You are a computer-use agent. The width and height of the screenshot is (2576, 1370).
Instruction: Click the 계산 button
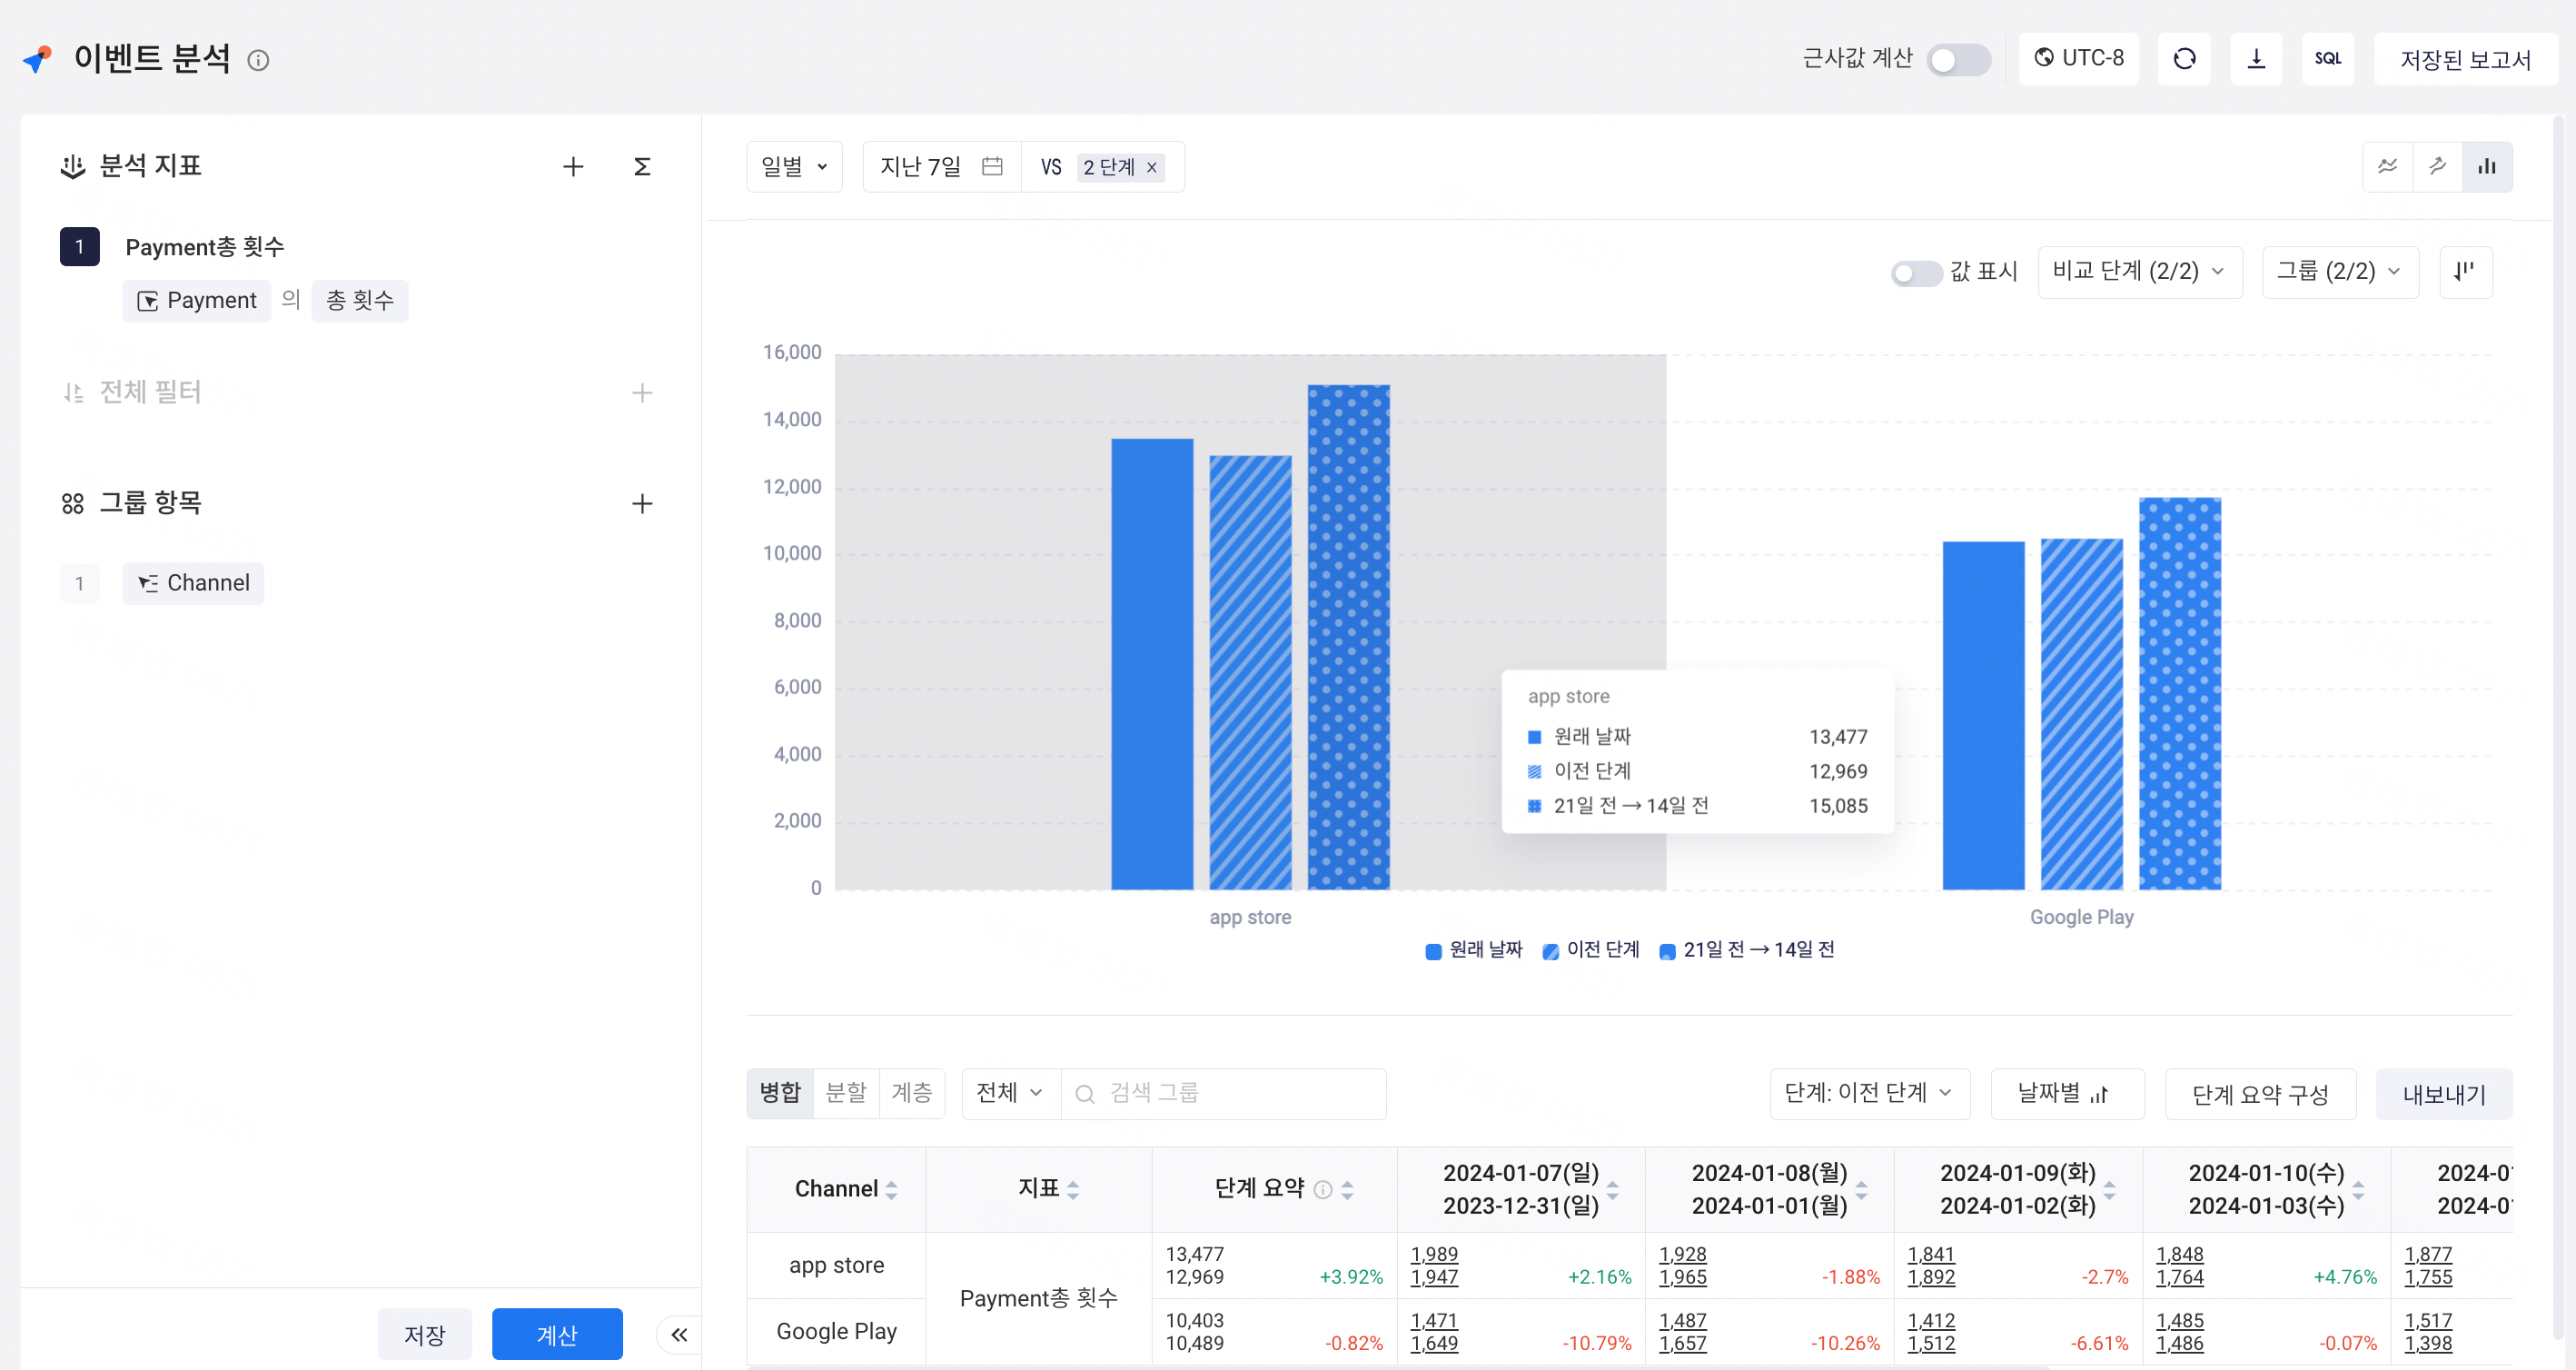pyautogui.click(x=557, y=1334)
